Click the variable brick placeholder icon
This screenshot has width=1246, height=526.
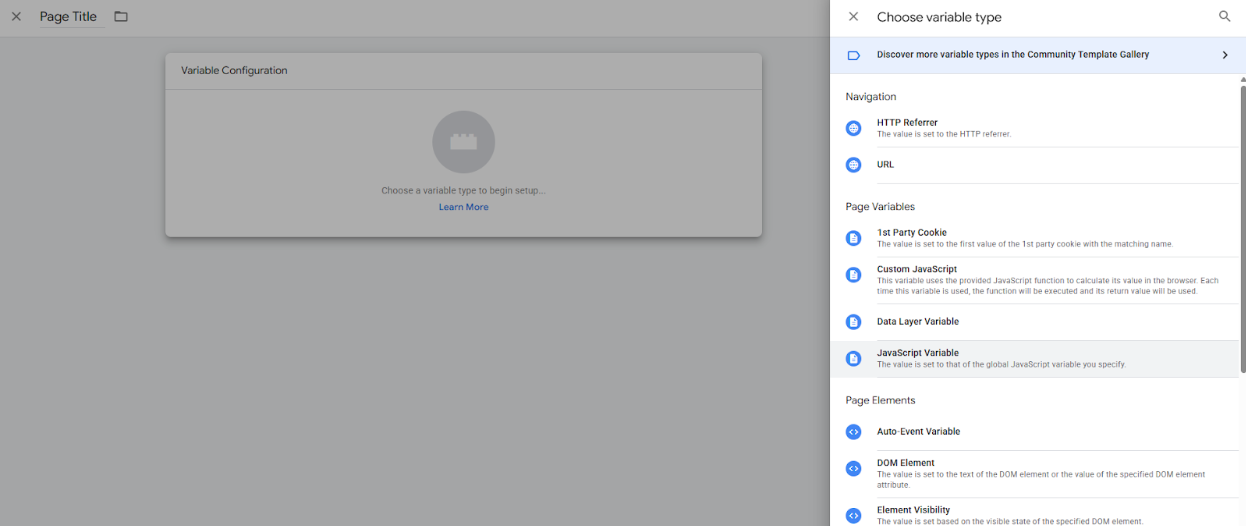[463, 142]
